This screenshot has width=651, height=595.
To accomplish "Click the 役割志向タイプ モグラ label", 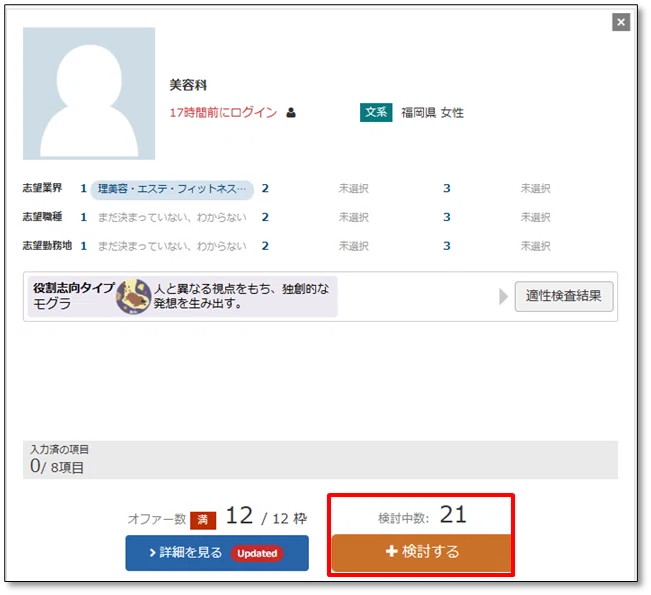I will (x=73, y=296).
